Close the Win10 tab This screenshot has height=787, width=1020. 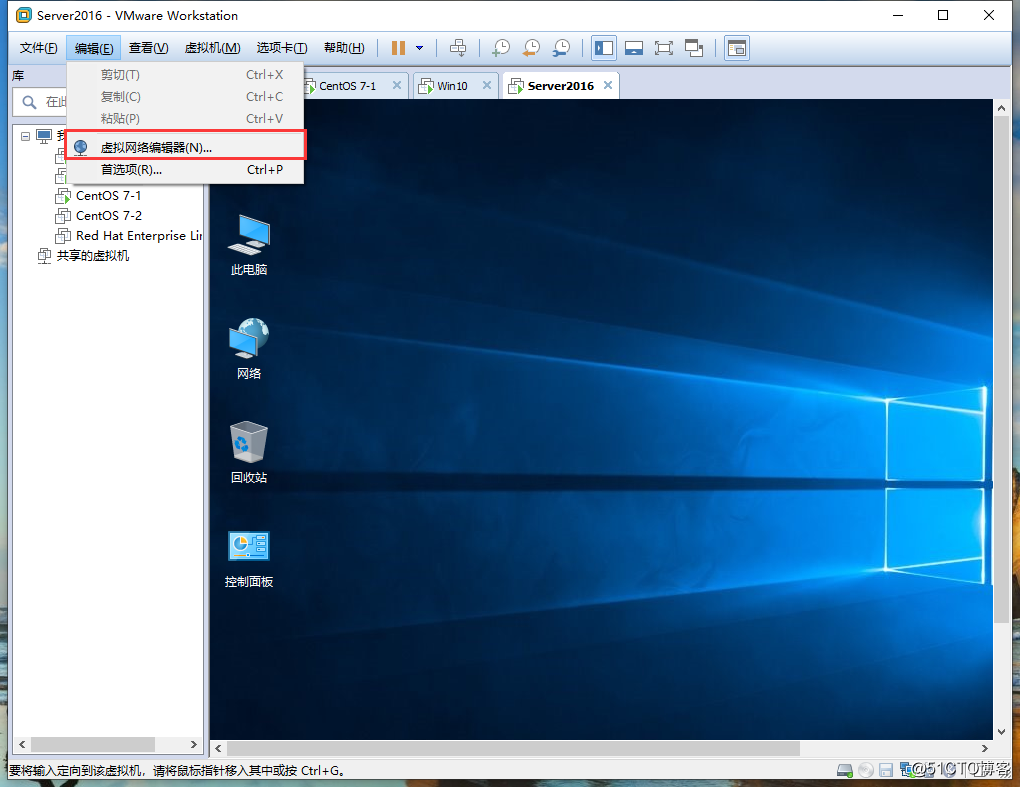(x=486, y=85)
